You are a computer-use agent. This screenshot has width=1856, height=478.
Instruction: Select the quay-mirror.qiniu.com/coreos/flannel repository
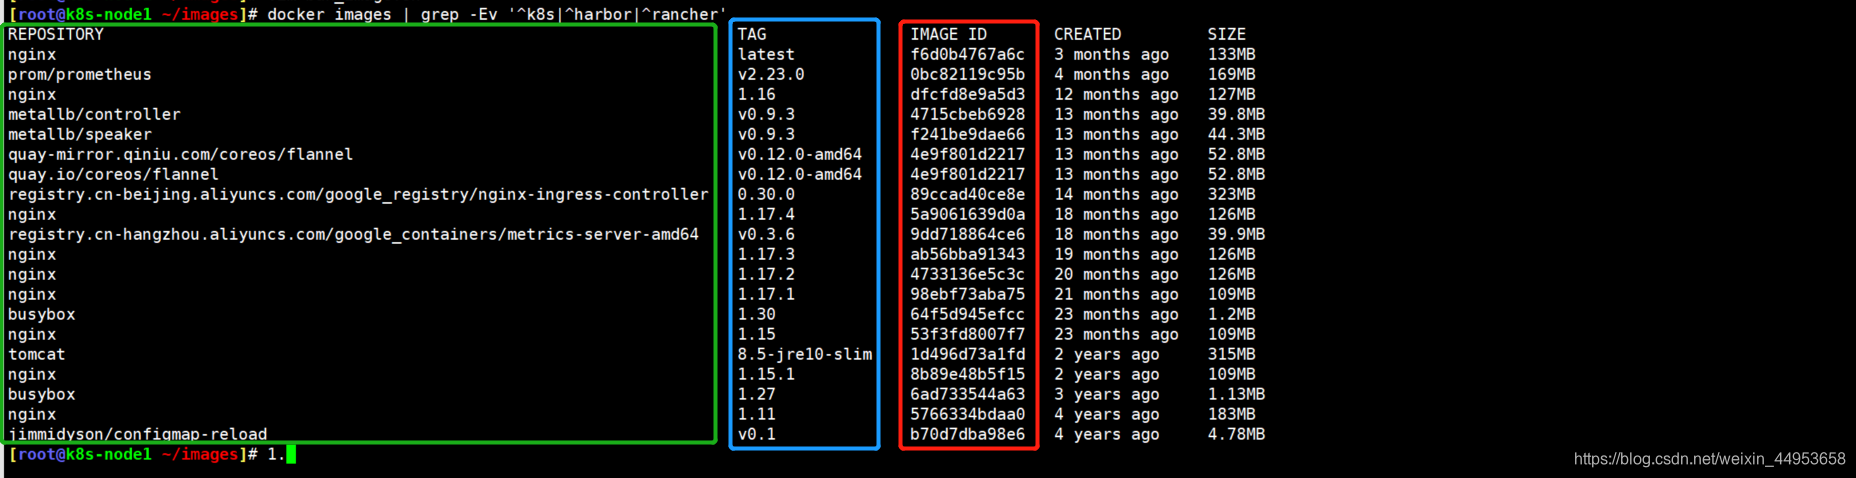click(180, 155)
